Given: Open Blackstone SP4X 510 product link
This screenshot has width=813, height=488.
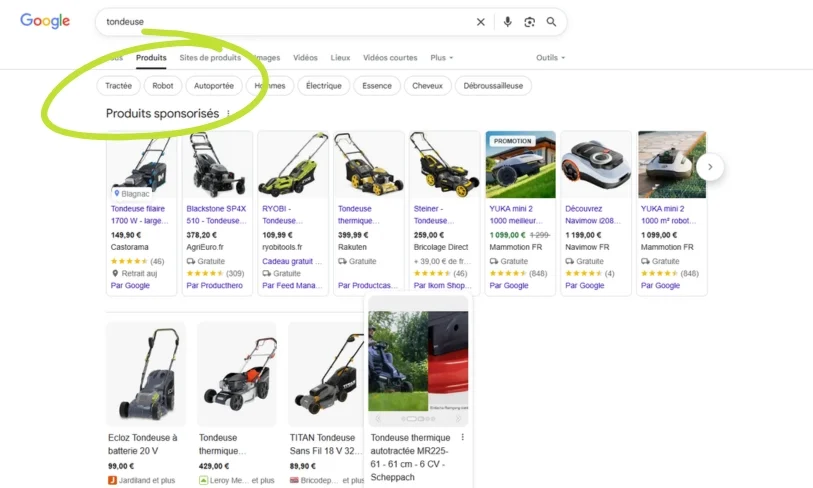Looking at the screenshot, I should [216, 215].
